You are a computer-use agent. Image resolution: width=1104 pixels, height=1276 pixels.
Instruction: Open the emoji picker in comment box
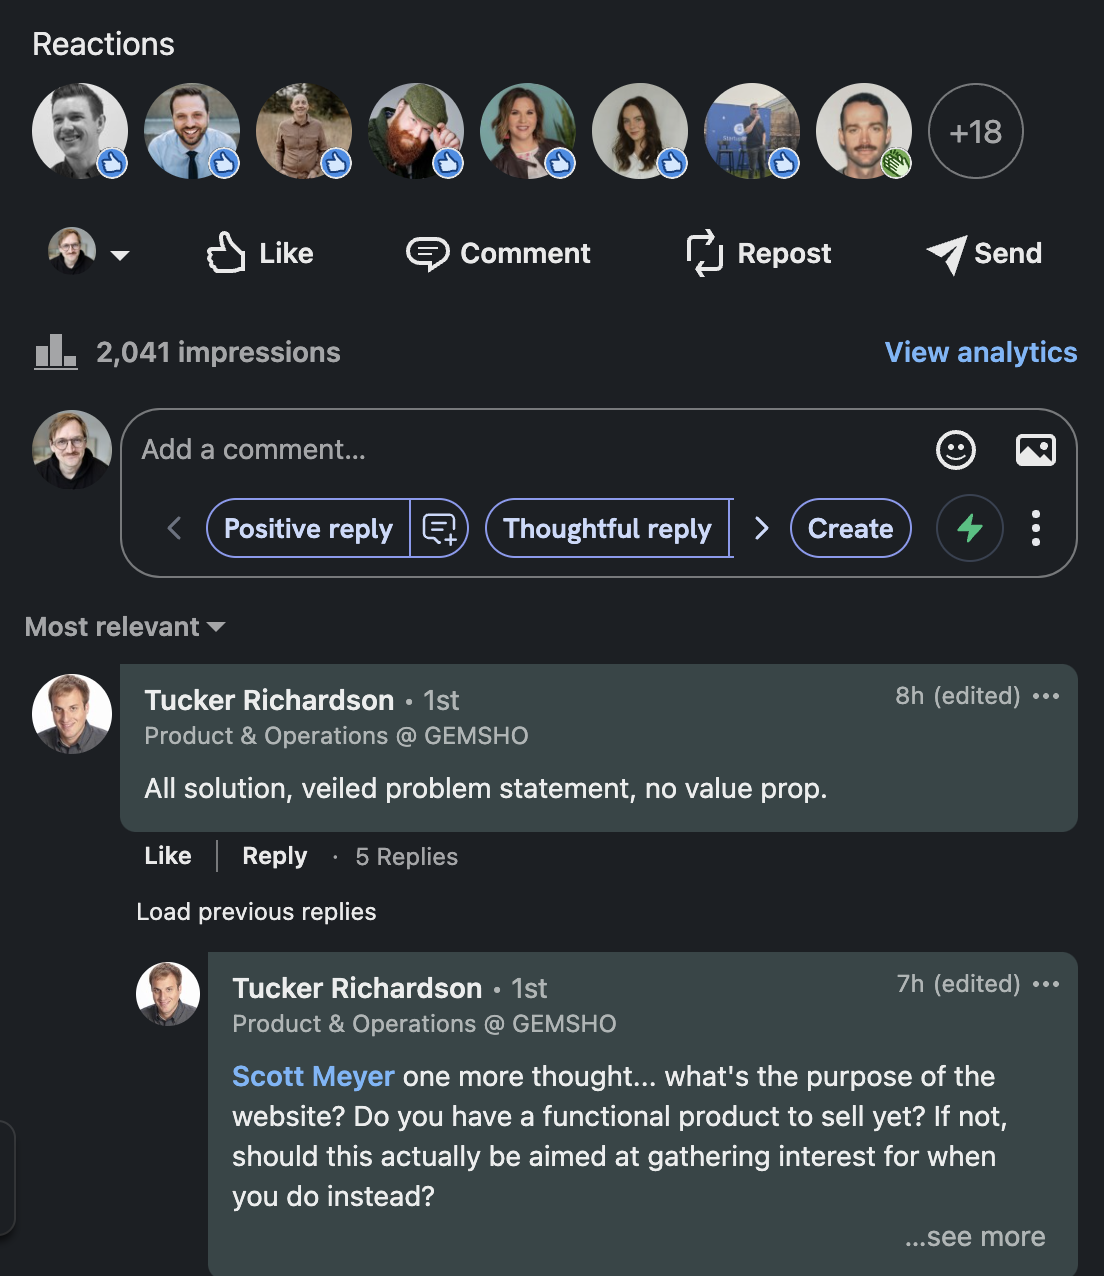956,450
